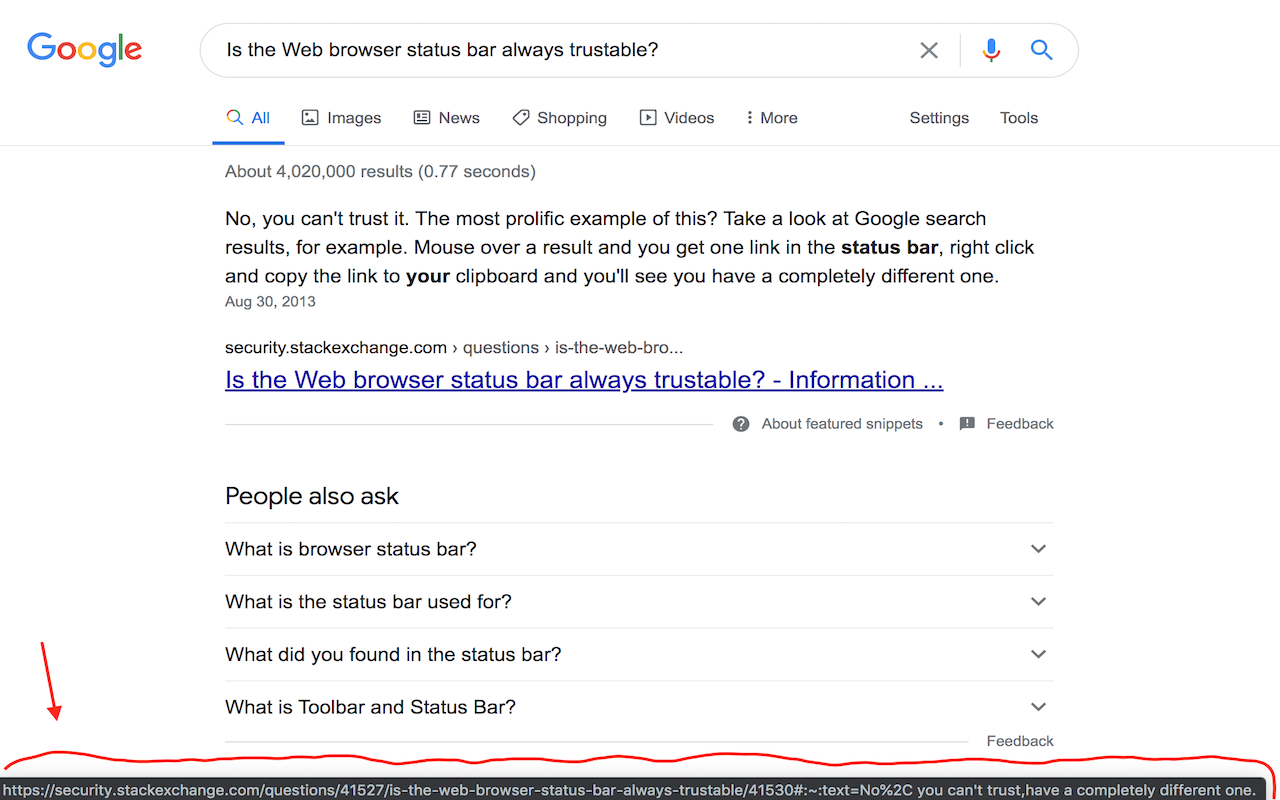Click the flag icon next to Feedback
The image size is (1280, 800).
(967, 423)
